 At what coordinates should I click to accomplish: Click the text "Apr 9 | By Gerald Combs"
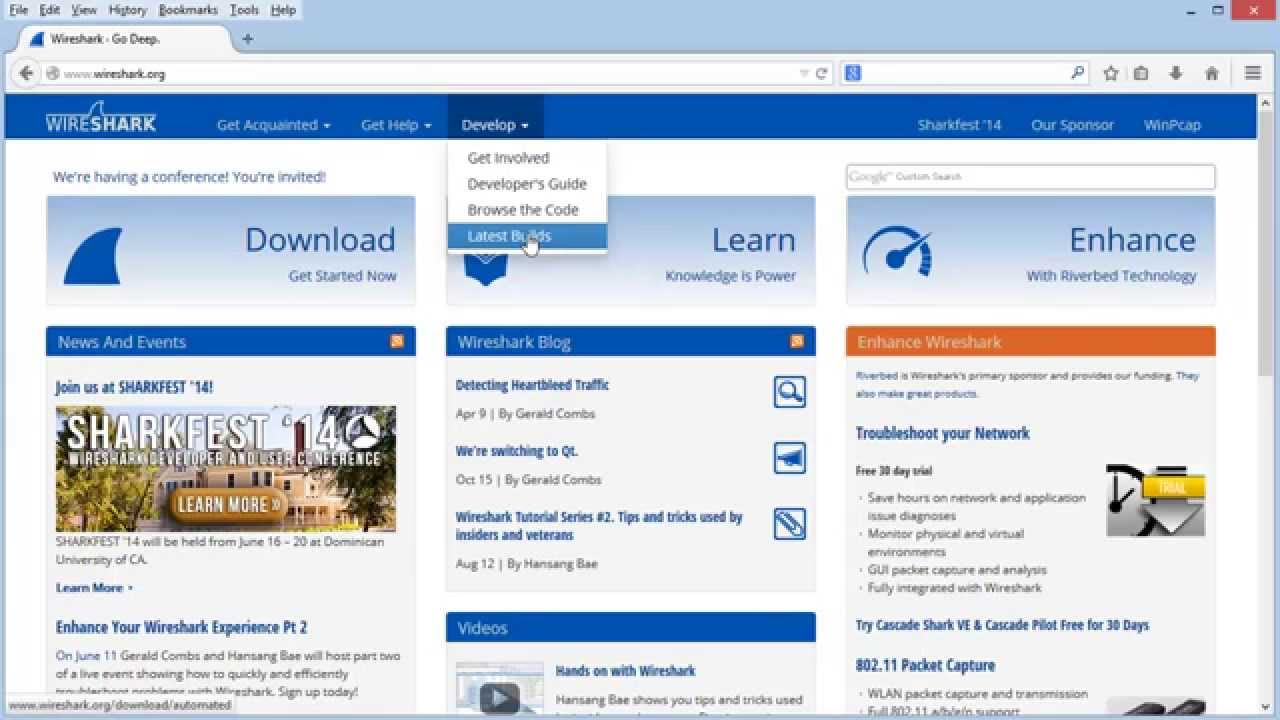coord(525,414)
